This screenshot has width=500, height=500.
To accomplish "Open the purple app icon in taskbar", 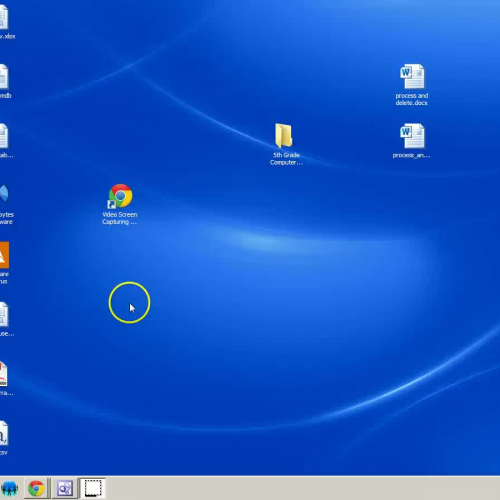I will tap(65, 489).
